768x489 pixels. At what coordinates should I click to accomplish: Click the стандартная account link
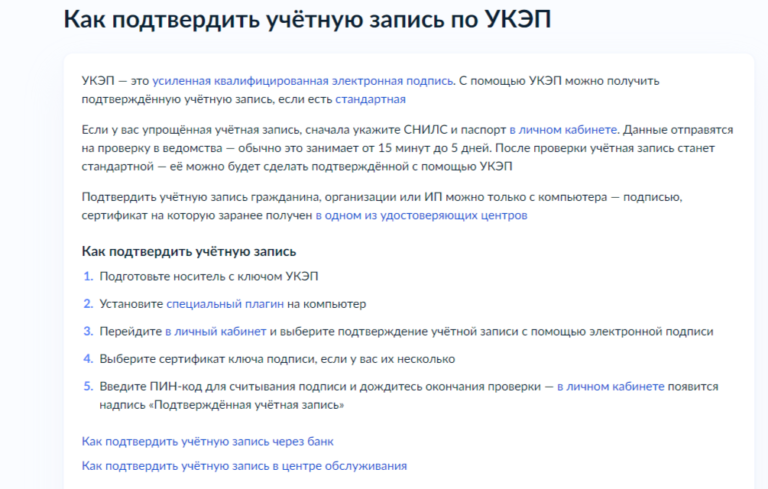click(x=370, y=99)
